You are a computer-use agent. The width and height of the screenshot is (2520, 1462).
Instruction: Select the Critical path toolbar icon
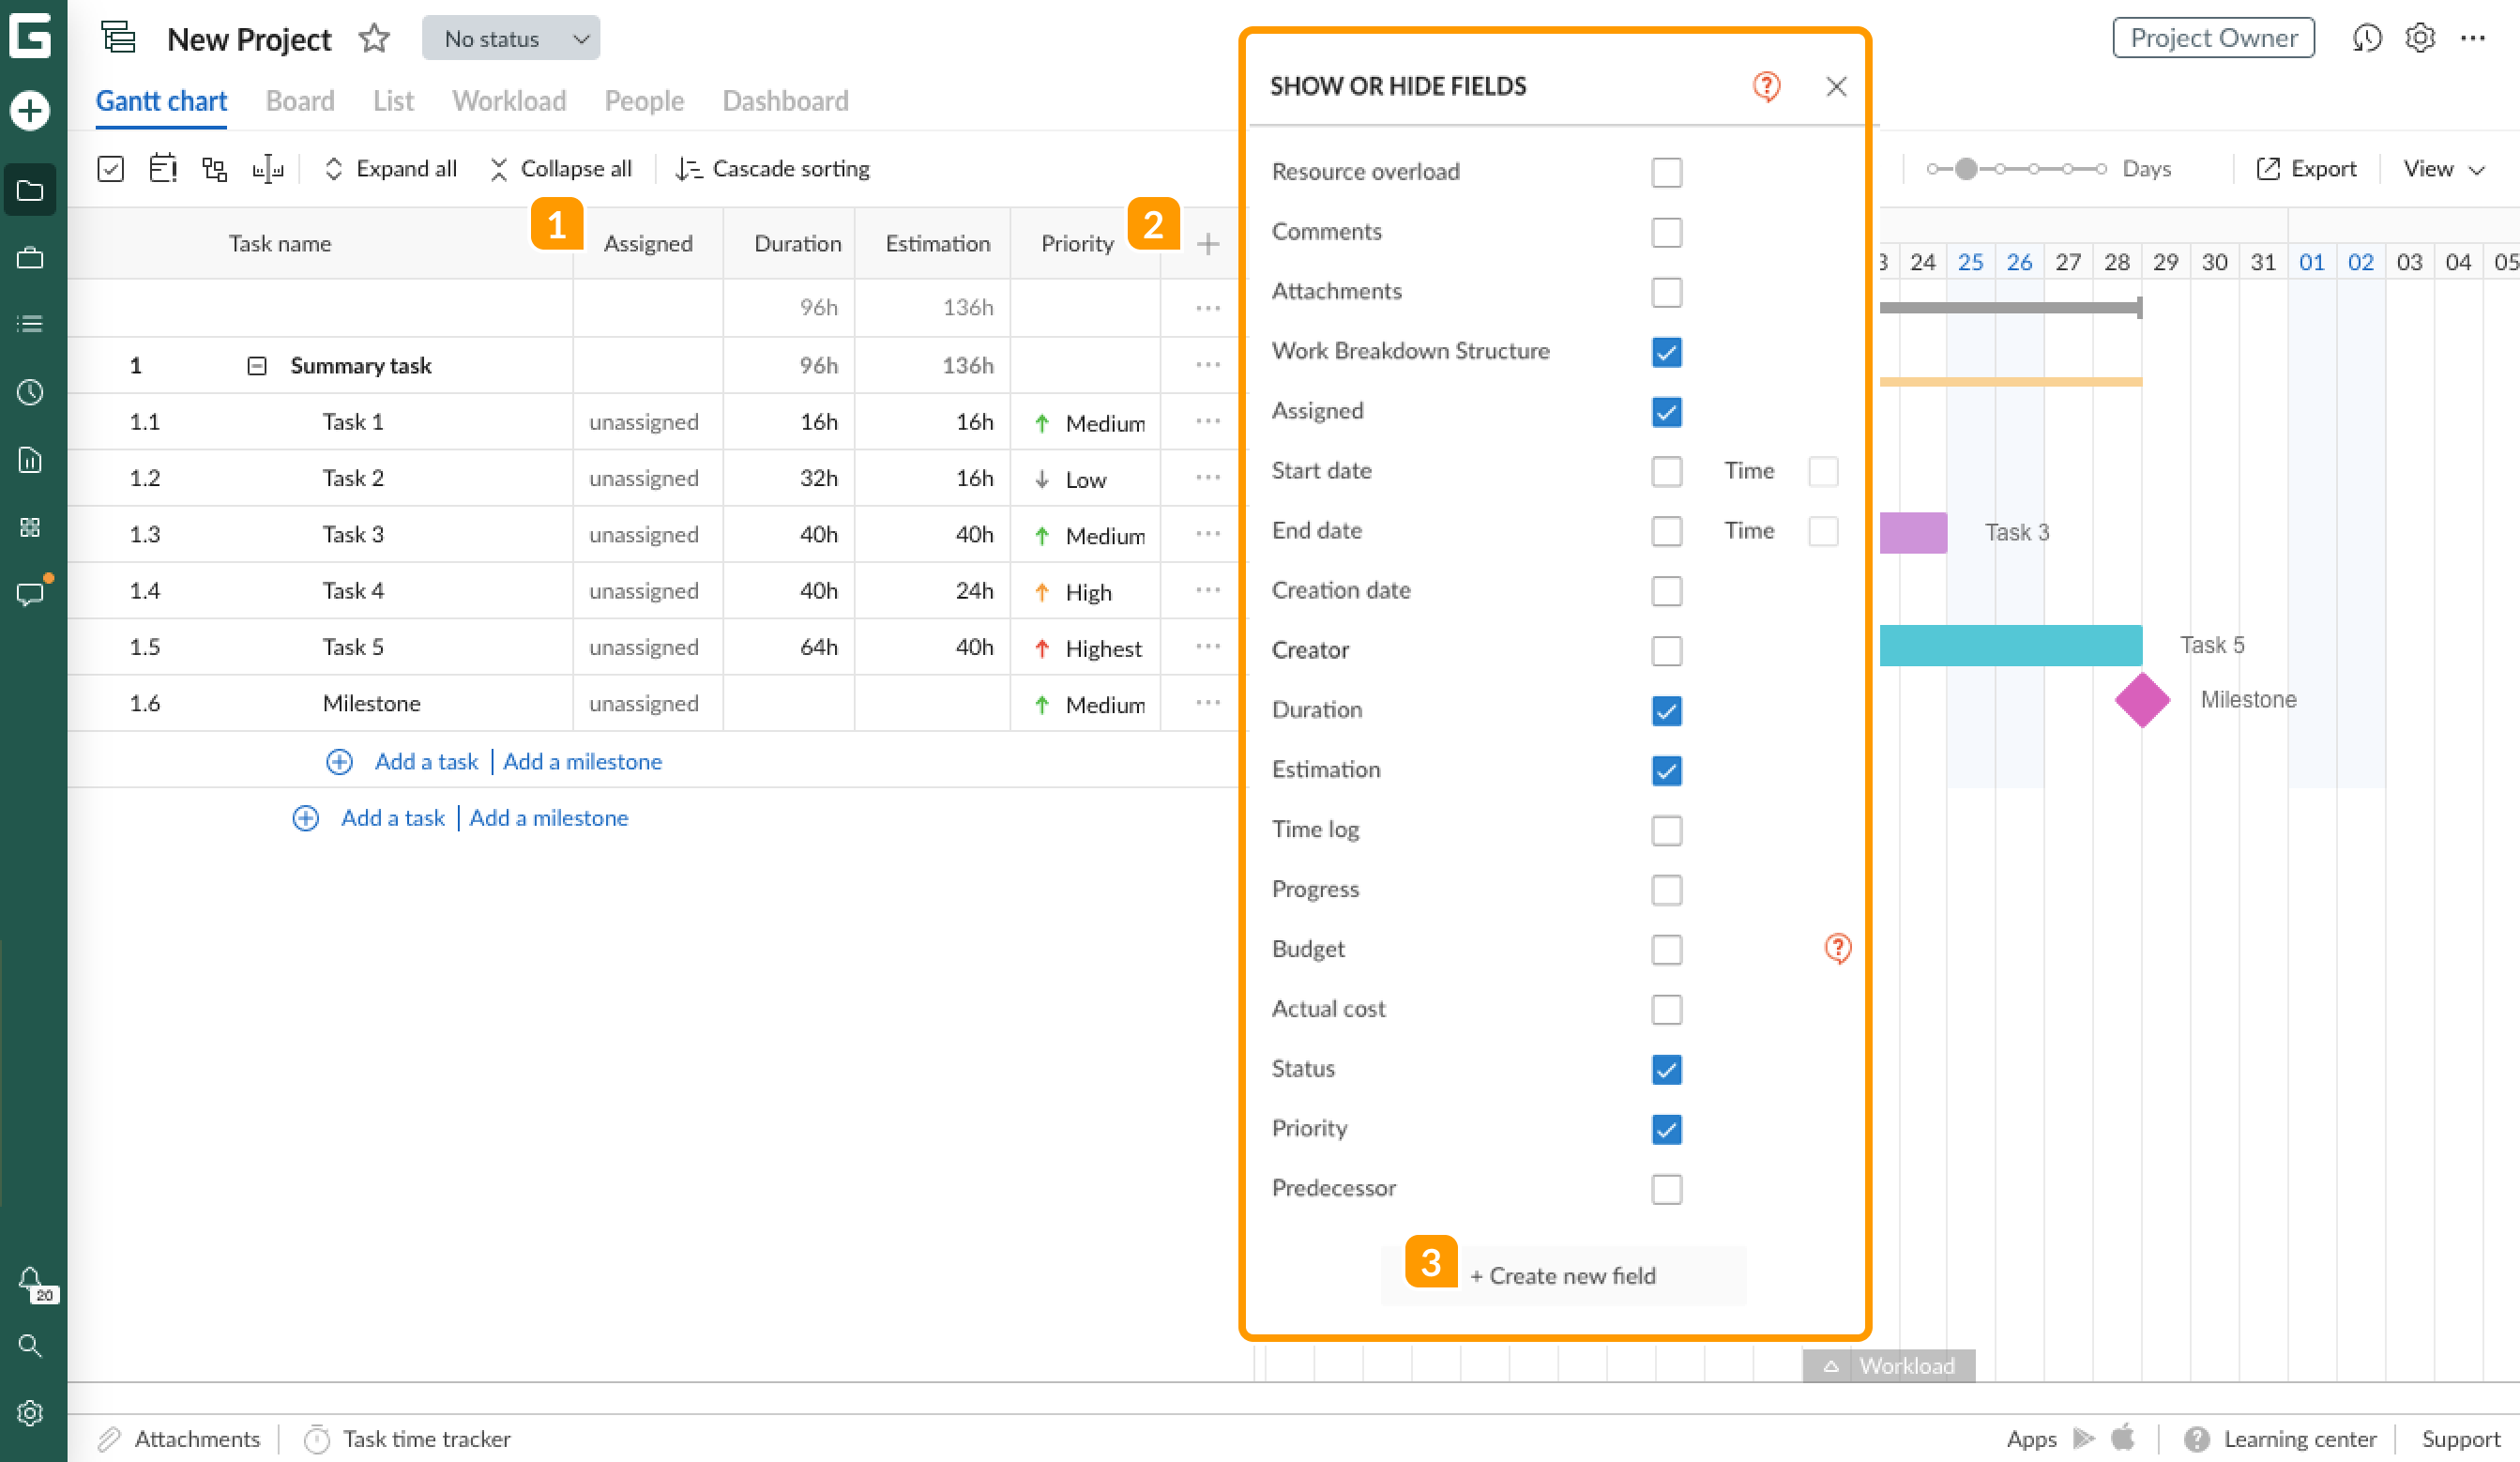coord(214,168)
